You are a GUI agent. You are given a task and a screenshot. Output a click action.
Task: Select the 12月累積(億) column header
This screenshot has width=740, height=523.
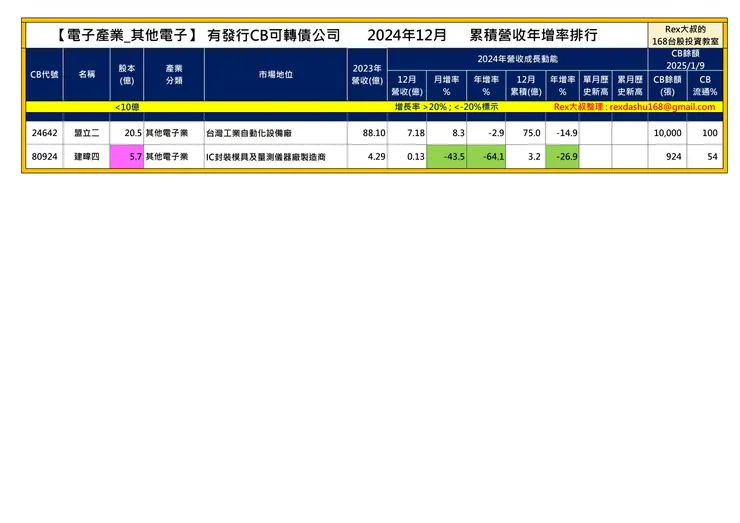click(526, 85)
